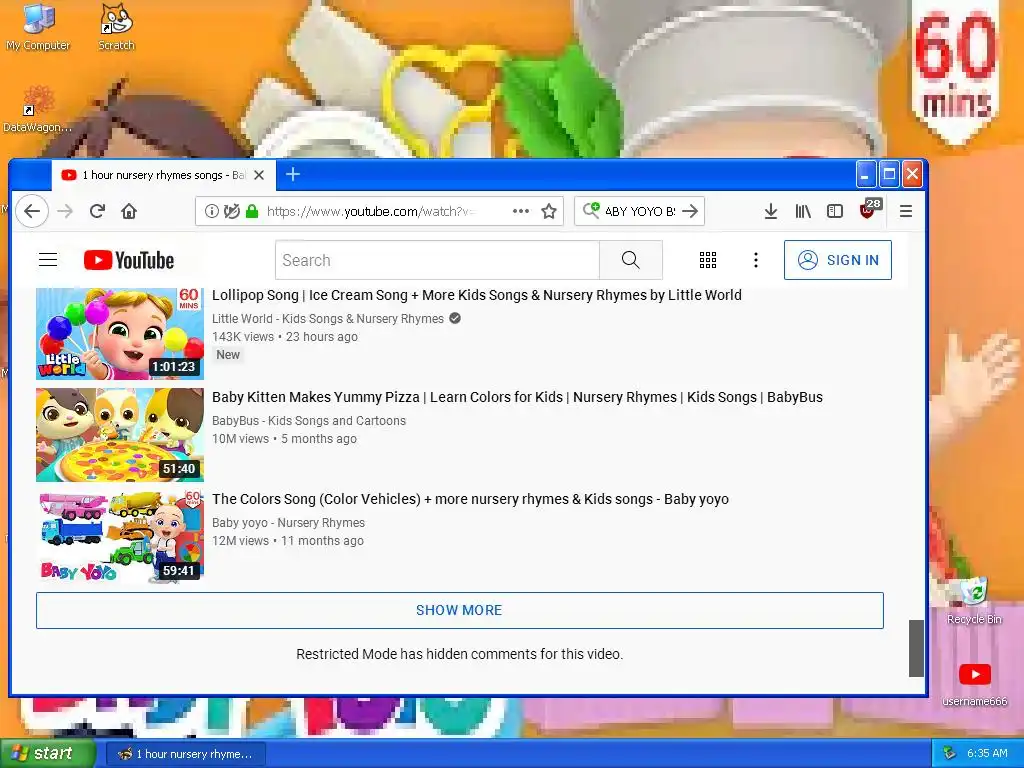Open The Colors Song title link

[x=470, y=499]
